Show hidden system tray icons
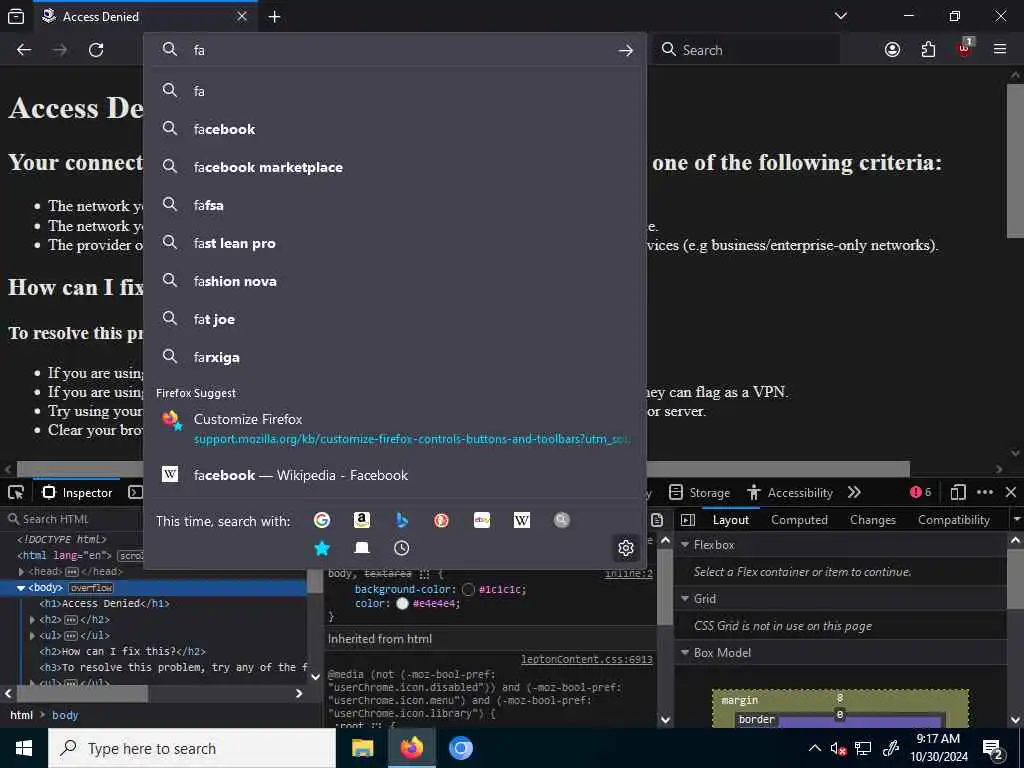The width and height of the screenshot is (1024, 768). 815,748
